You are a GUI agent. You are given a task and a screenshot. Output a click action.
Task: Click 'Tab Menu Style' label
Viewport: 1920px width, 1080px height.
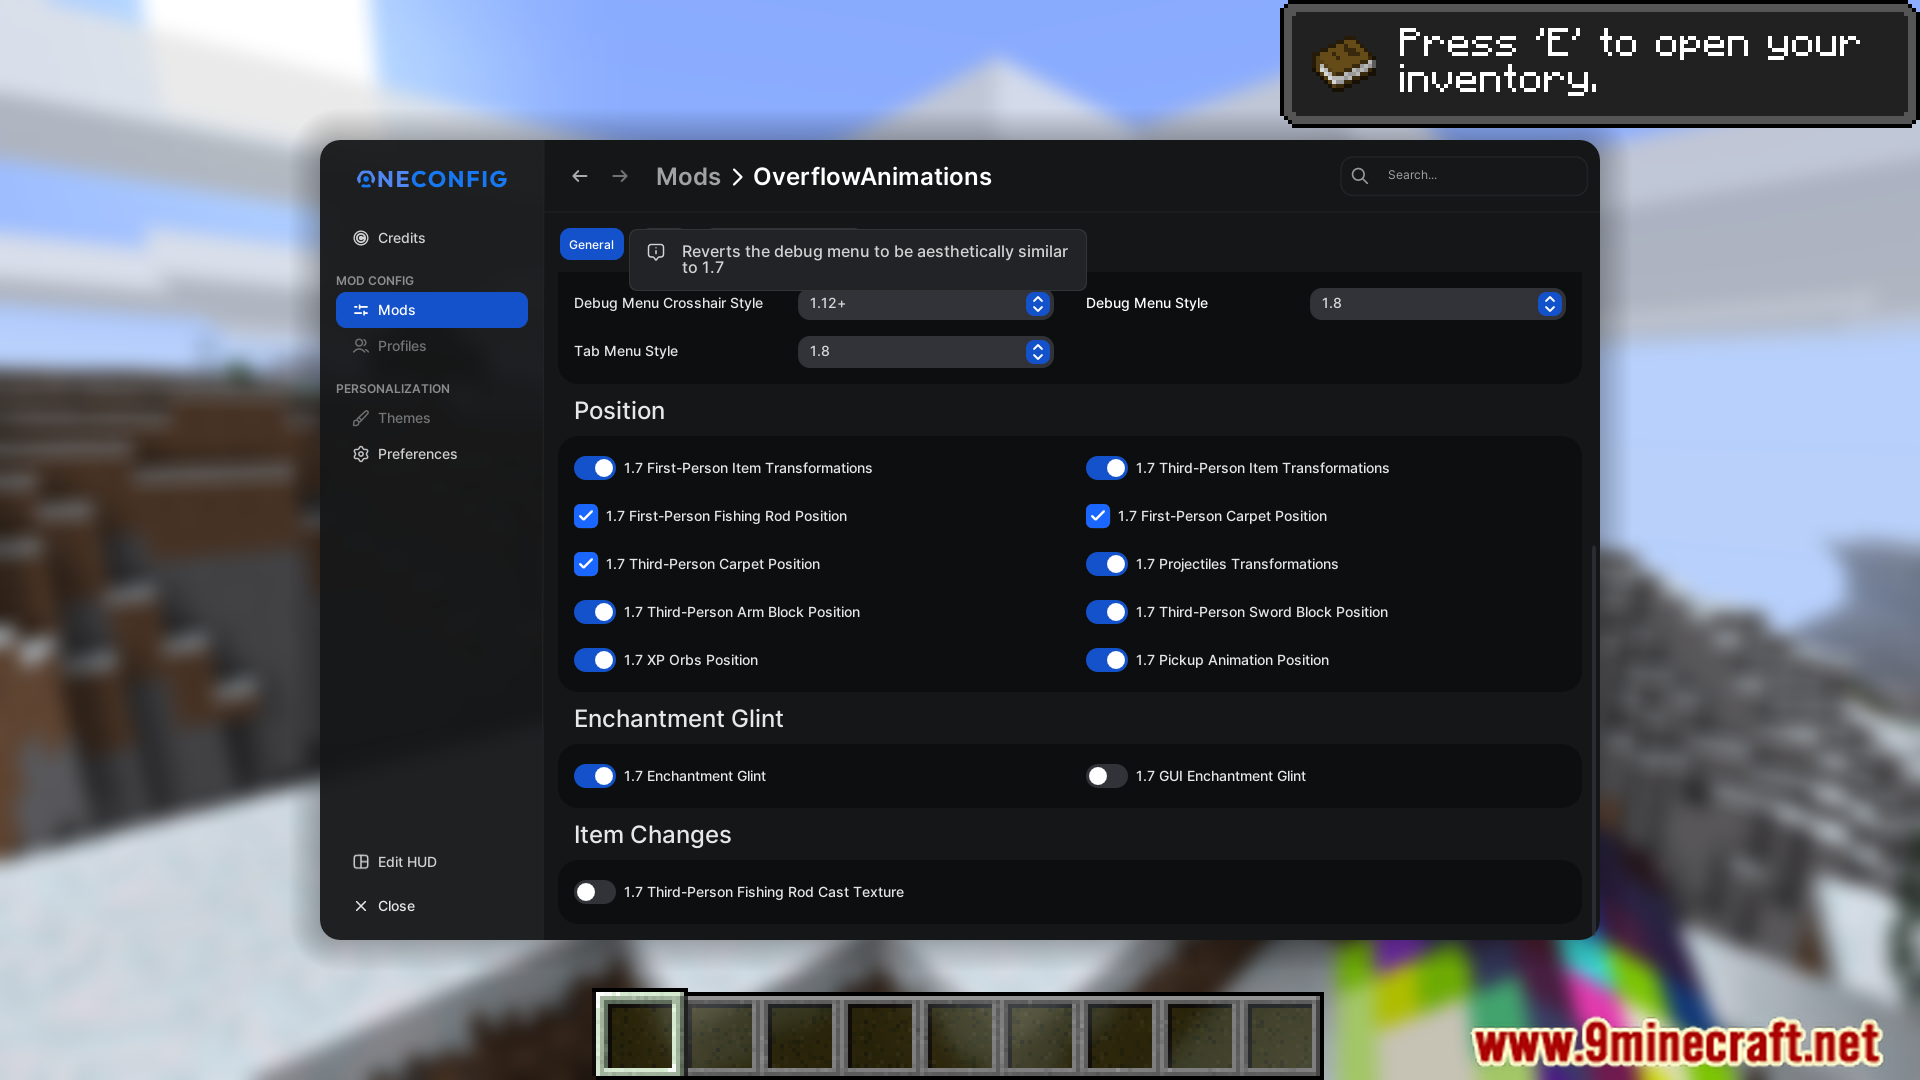pyautogui.click(x=626, y=351)
